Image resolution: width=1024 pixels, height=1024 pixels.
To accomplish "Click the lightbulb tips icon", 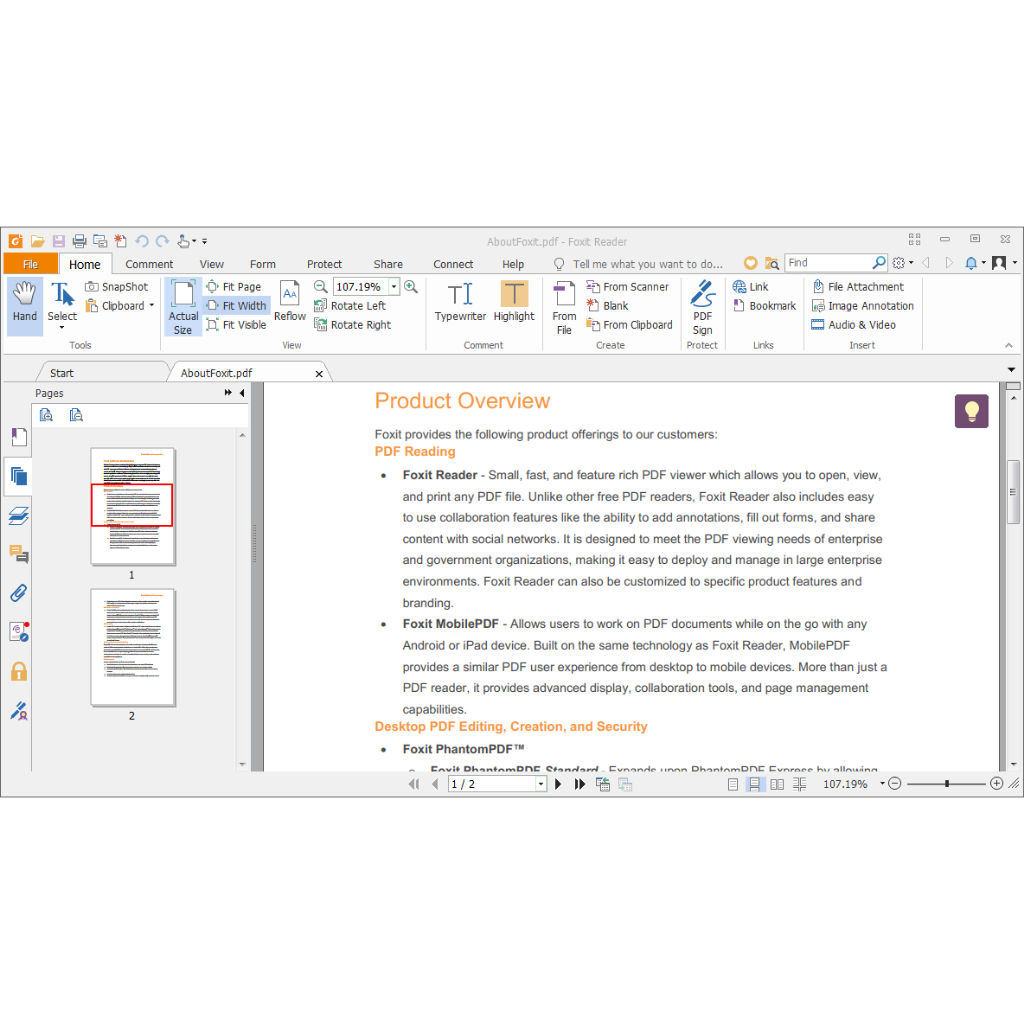I will click(x=971, y=411).
